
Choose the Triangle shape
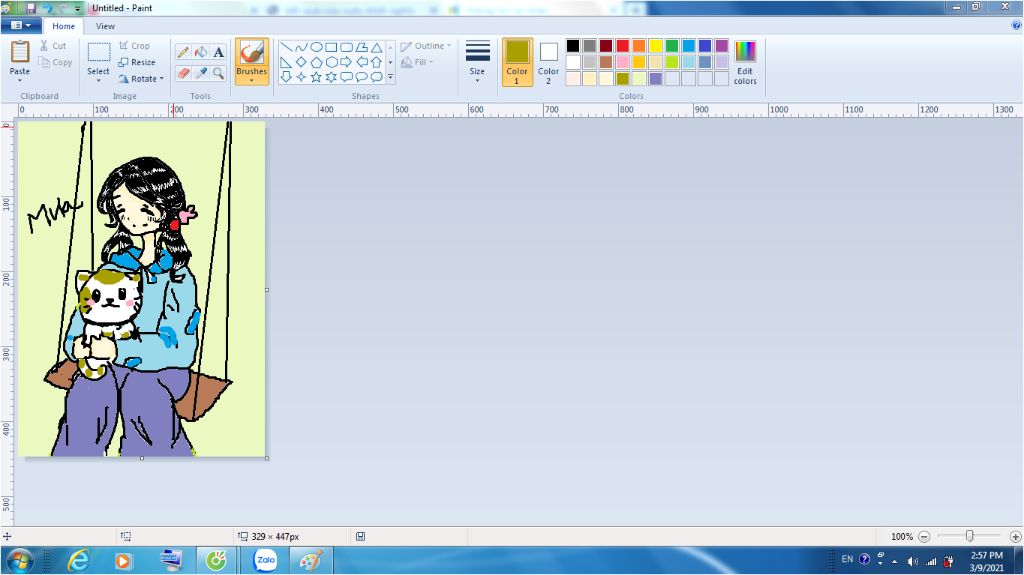click(376, 47)
